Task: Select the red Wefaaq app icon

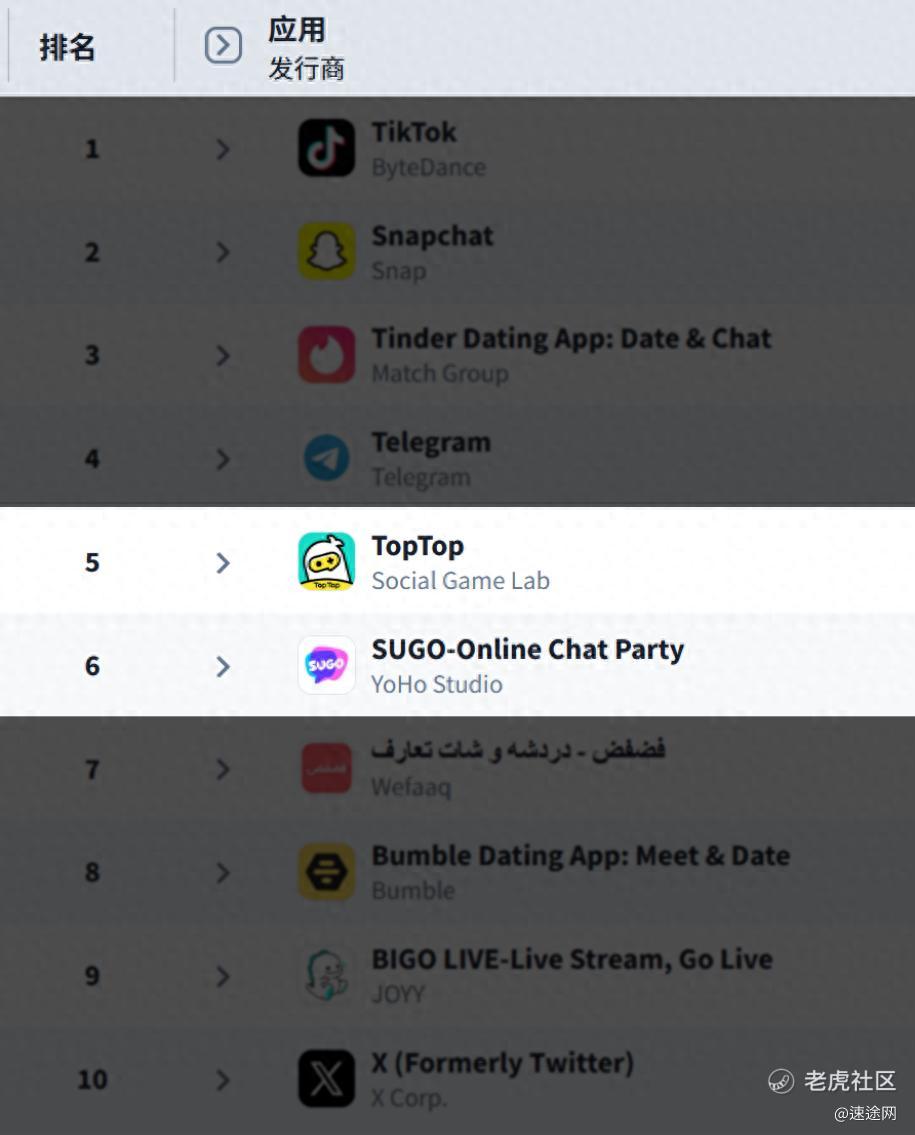Action: [x=326, y=768]
